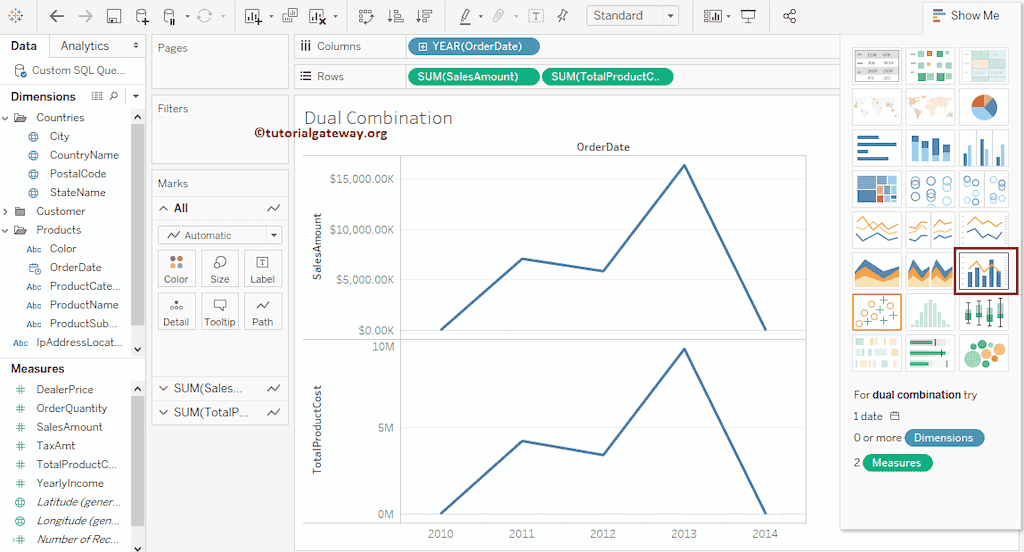The image size is (1024, 552).
Task: Click the Presentation Mode icon
Action: click(748, 16)
